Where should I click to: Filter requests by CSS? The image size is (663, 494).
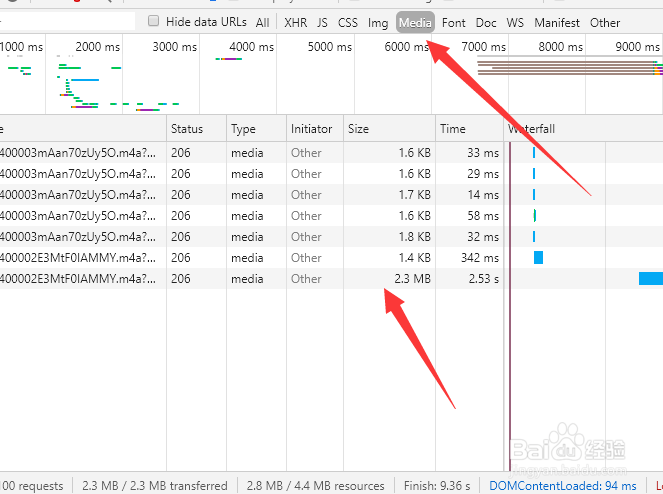[348, 22]
